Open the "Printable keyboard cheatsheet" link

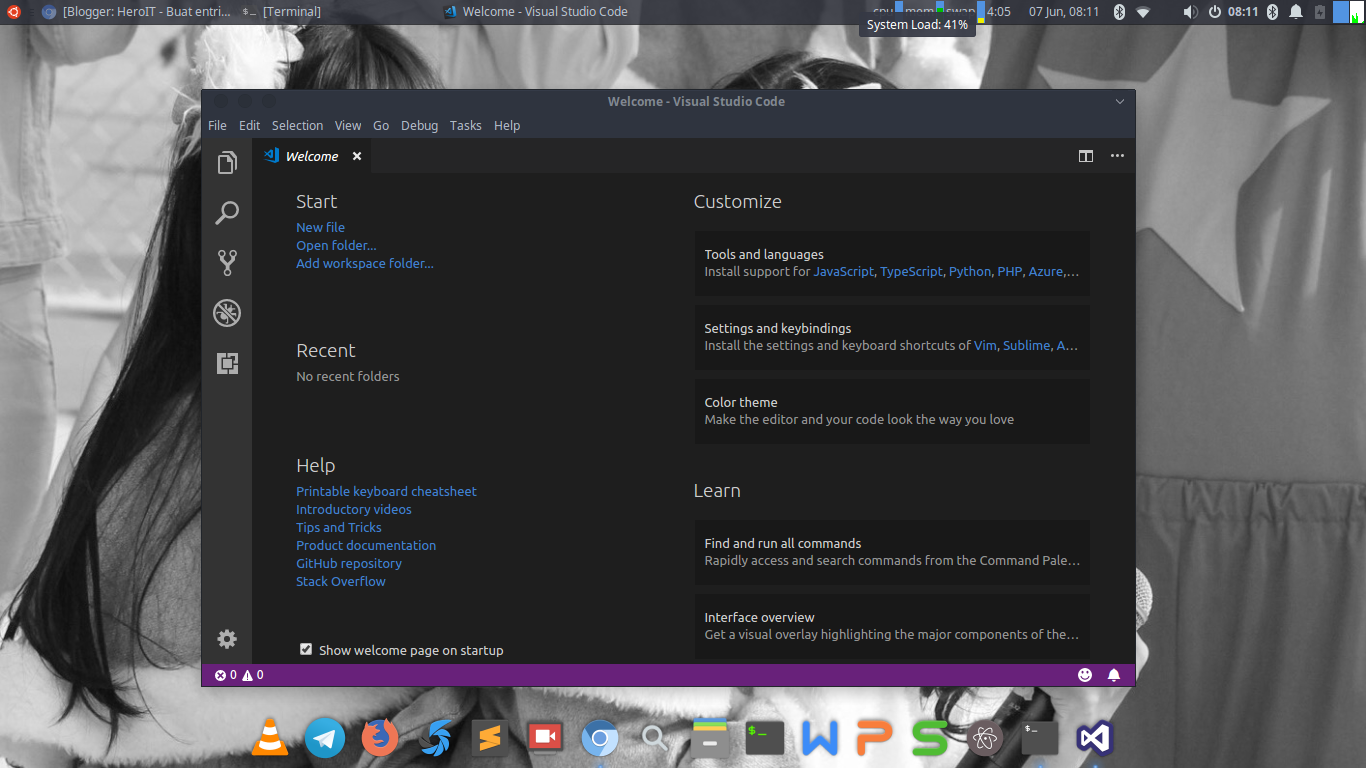pyautogui.click(x=386, y=491)
